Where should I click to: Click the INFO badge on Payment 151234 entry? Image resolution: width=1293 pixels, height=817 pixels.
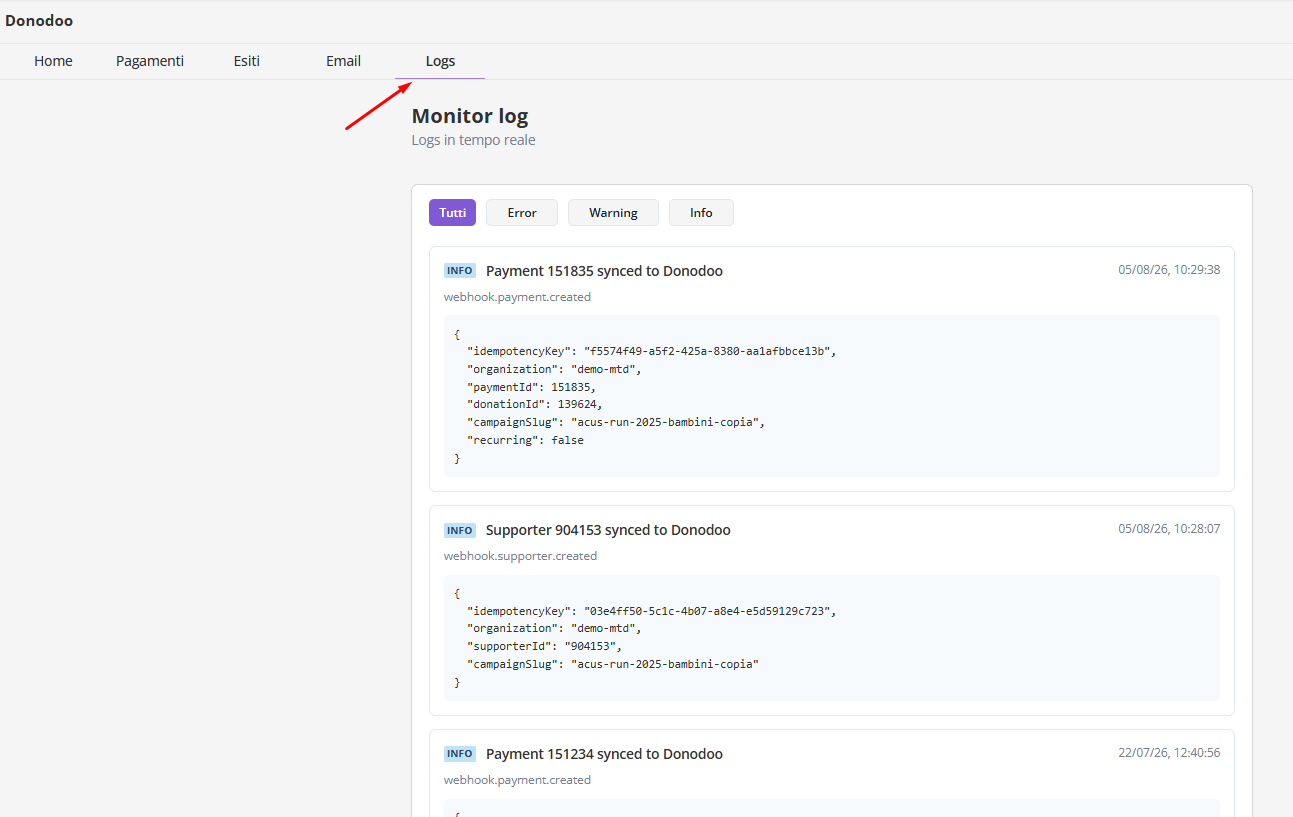point(460,754)
